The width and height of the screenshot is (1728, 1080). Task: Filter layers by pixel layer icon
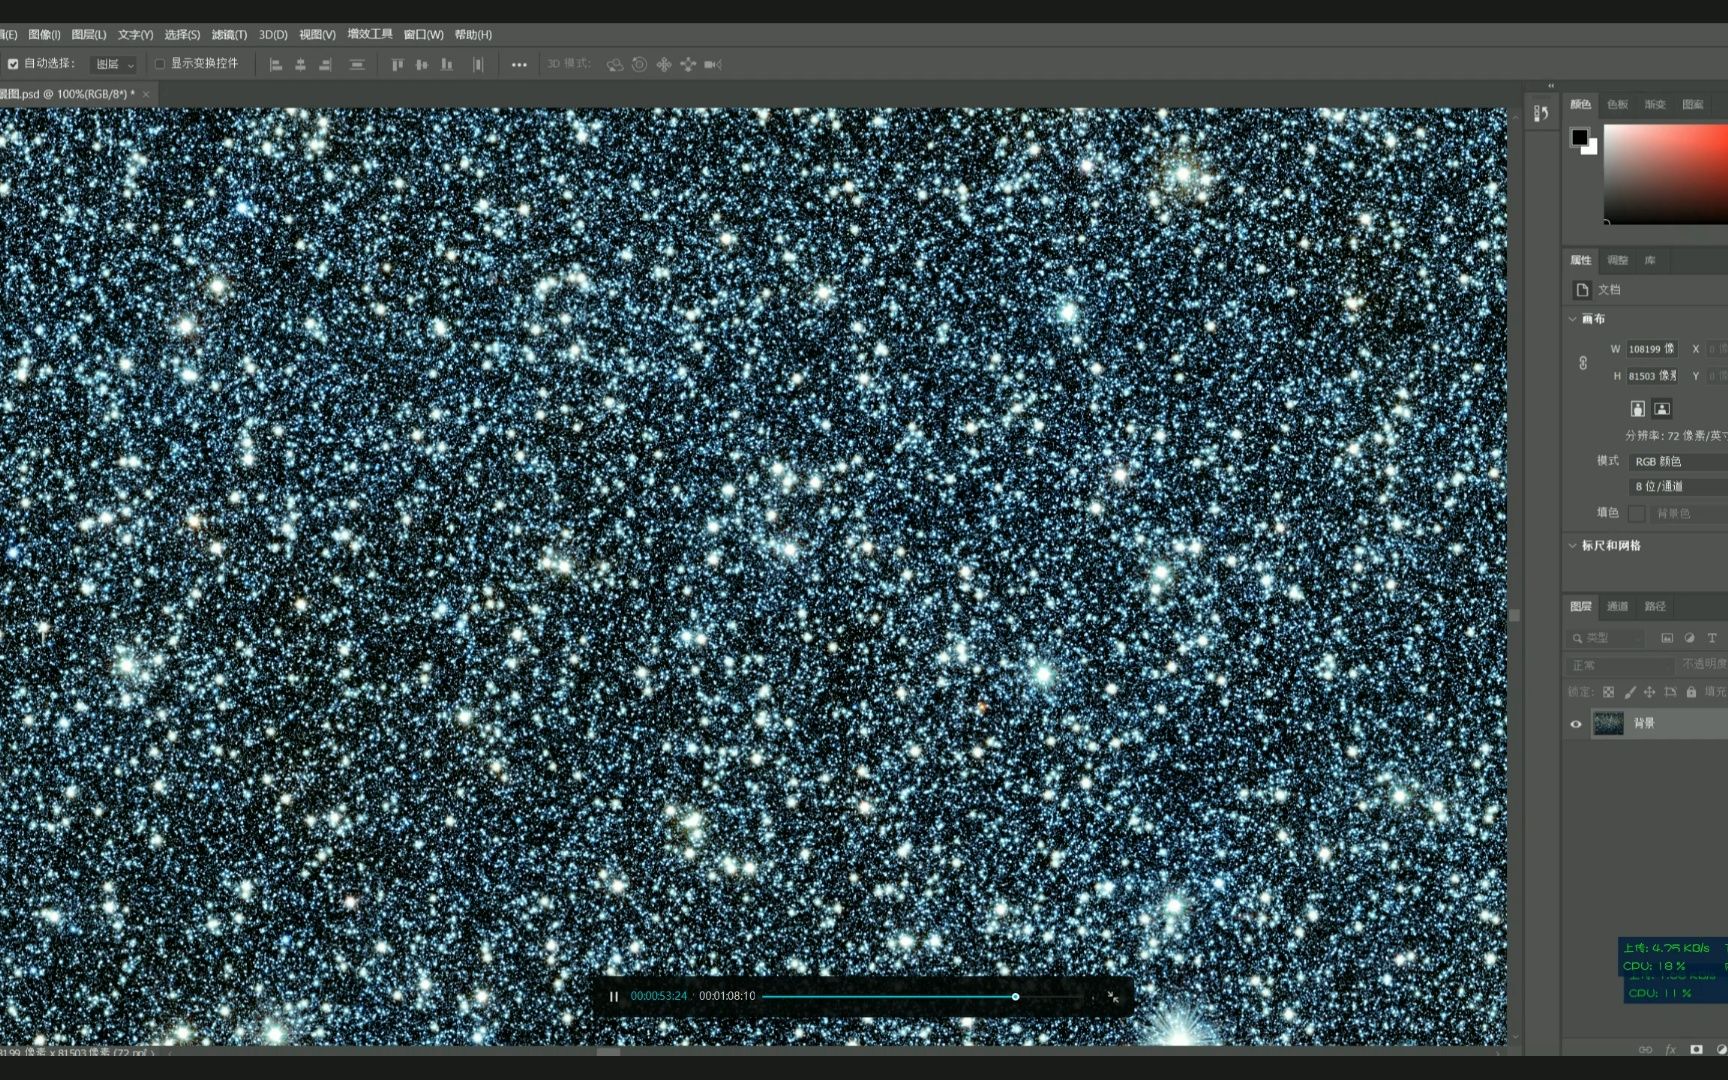pos(1667,638)
